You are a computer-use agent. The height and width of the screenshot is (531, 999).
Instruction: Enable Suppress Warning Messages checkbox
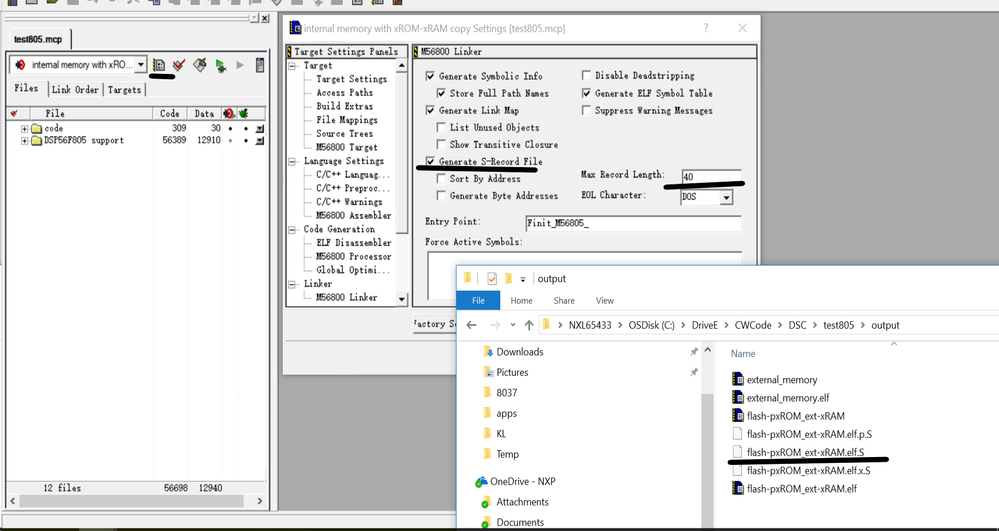(587, 110)
